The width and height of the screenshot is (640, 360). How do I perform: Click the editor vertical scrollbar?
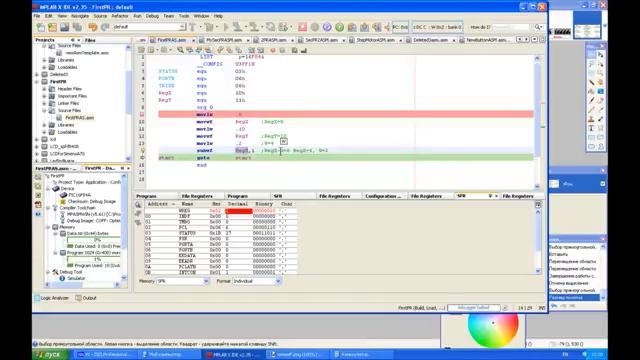(537, 122)
